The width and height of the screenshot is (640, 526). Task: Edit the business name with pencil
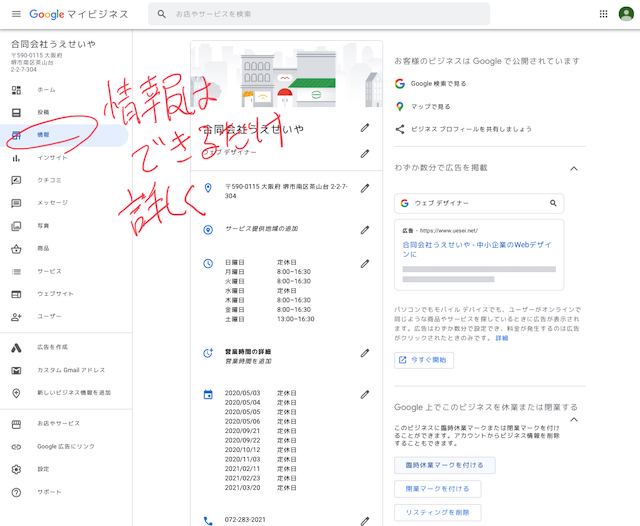(365, 128)
